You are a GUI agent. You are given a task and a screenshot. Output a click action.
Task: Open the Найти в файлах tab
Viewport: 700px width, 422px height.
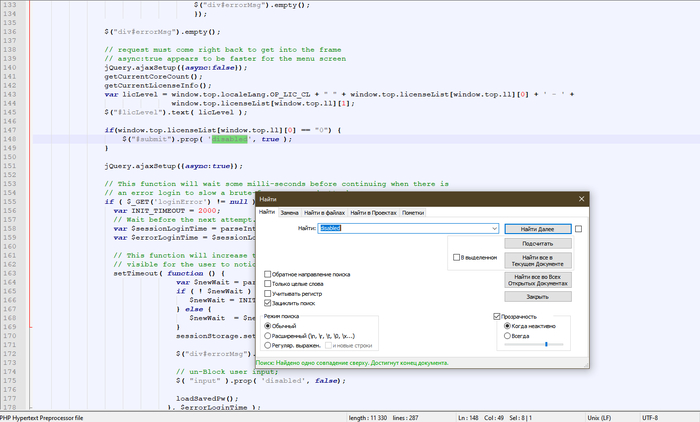(325, 213)
